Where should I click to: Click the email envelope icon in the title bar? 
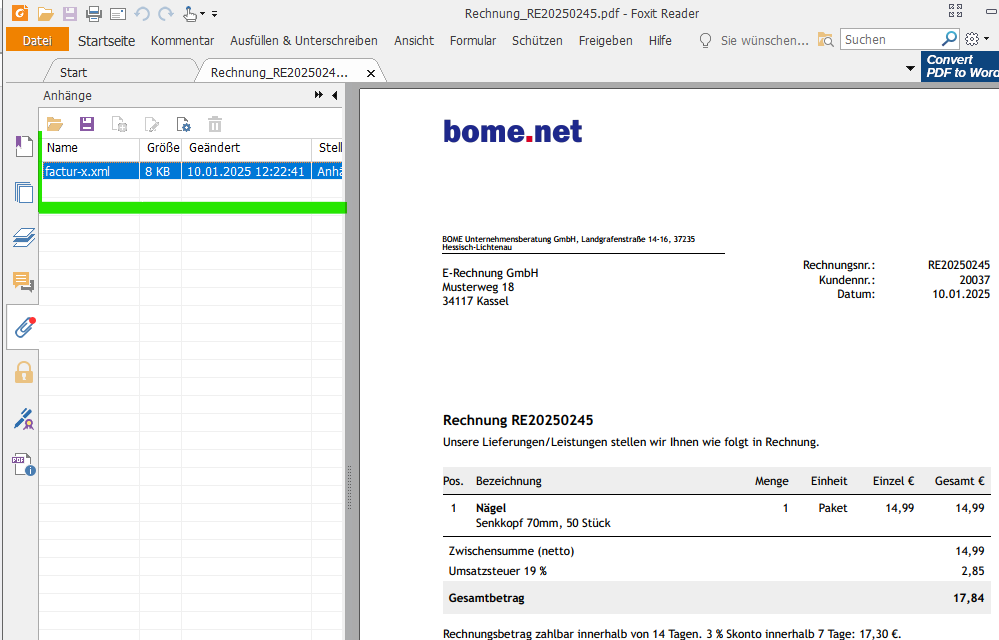[118, 13]
